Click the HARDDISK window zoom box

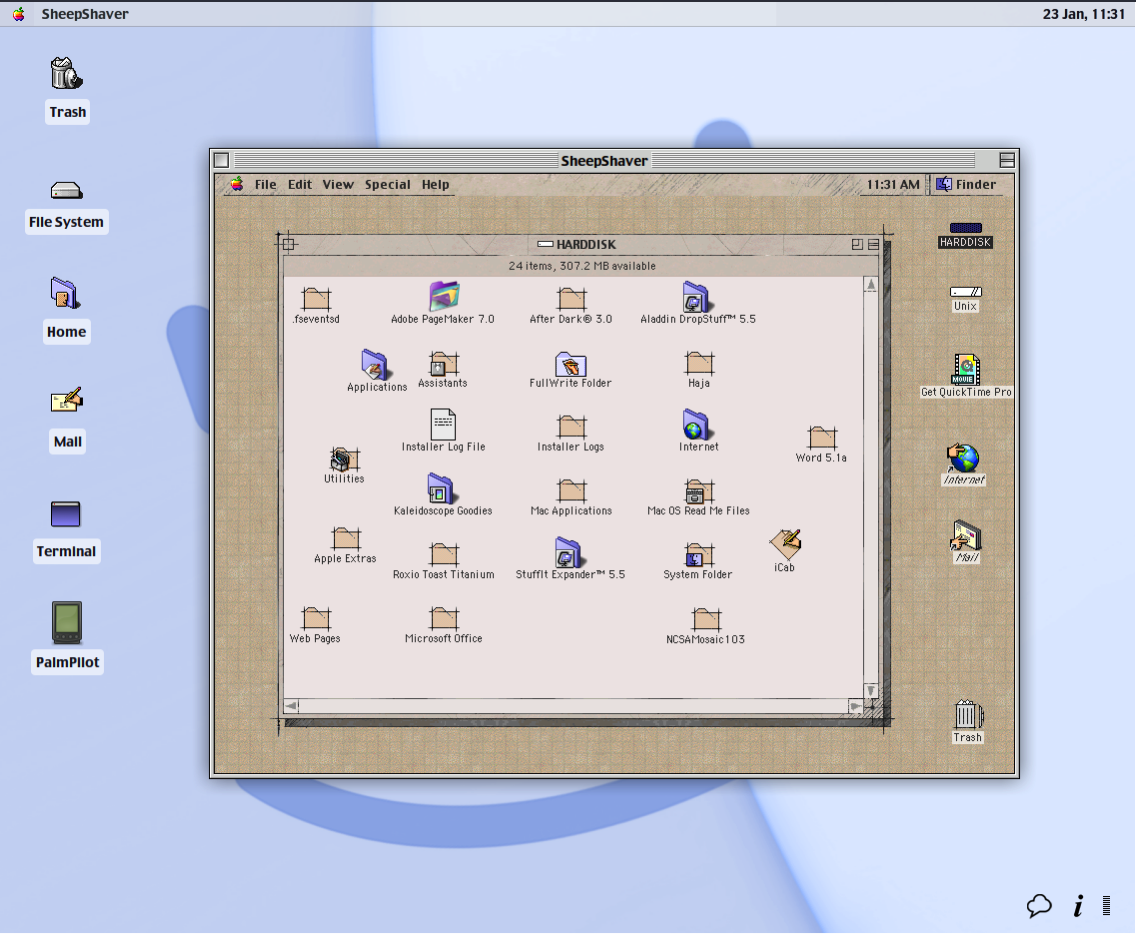pos(857,245)
